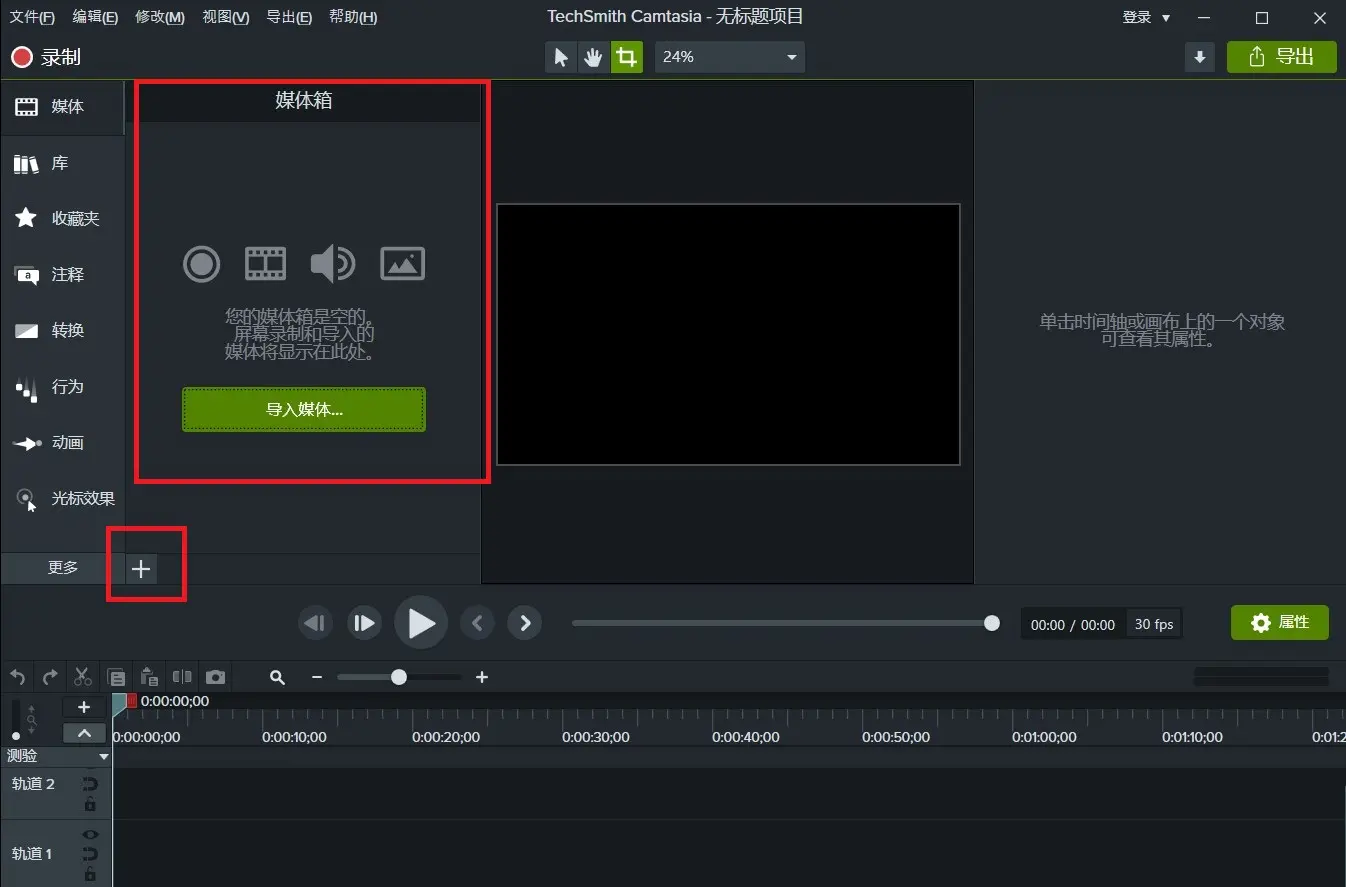Open the 动画 animations tab
This screenshot has width=1346, height=887.
coord(62,442)
